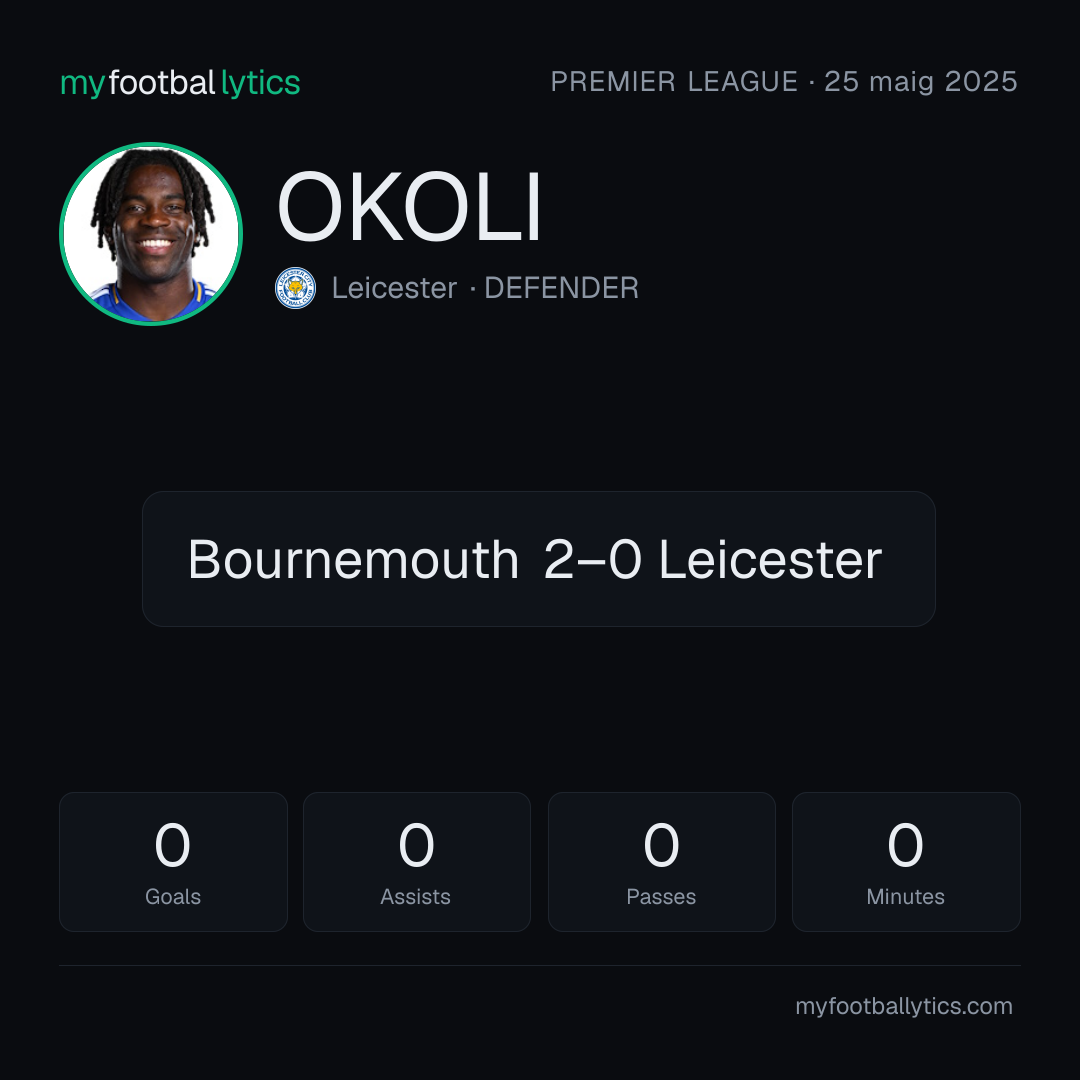Select the DEFENDER position label

pos(561,288)
